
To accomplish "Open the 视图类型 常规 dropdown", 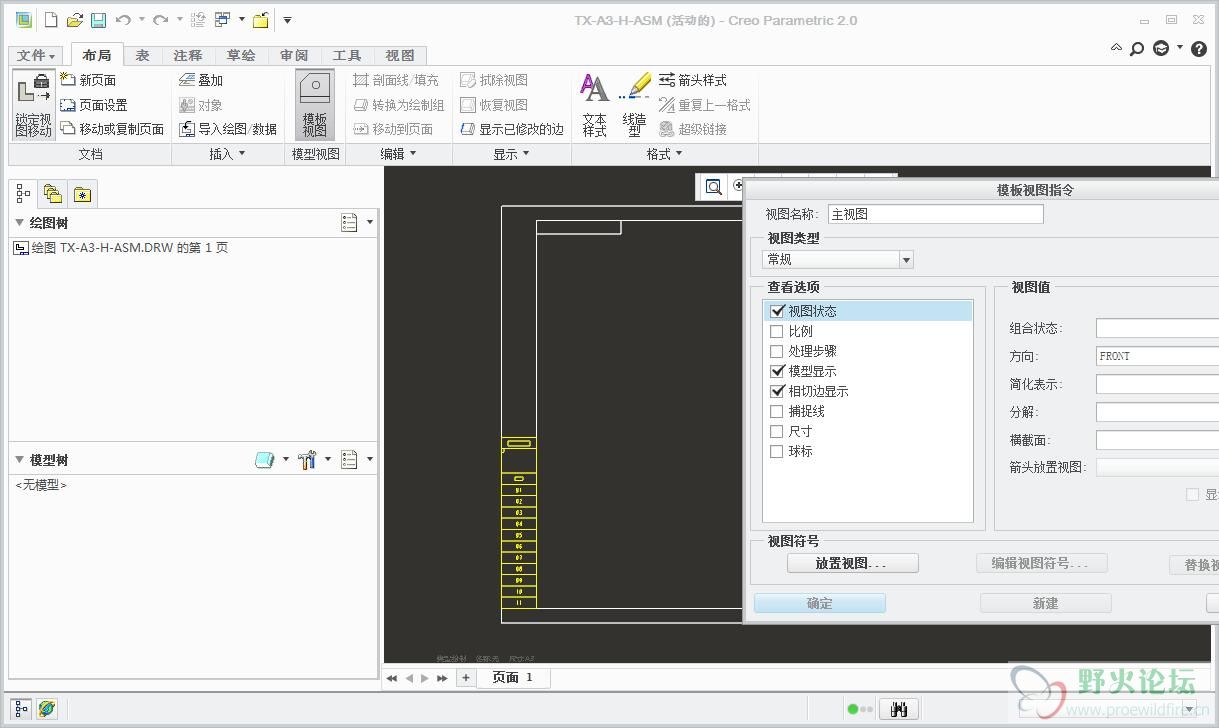I will click(838, 260).
